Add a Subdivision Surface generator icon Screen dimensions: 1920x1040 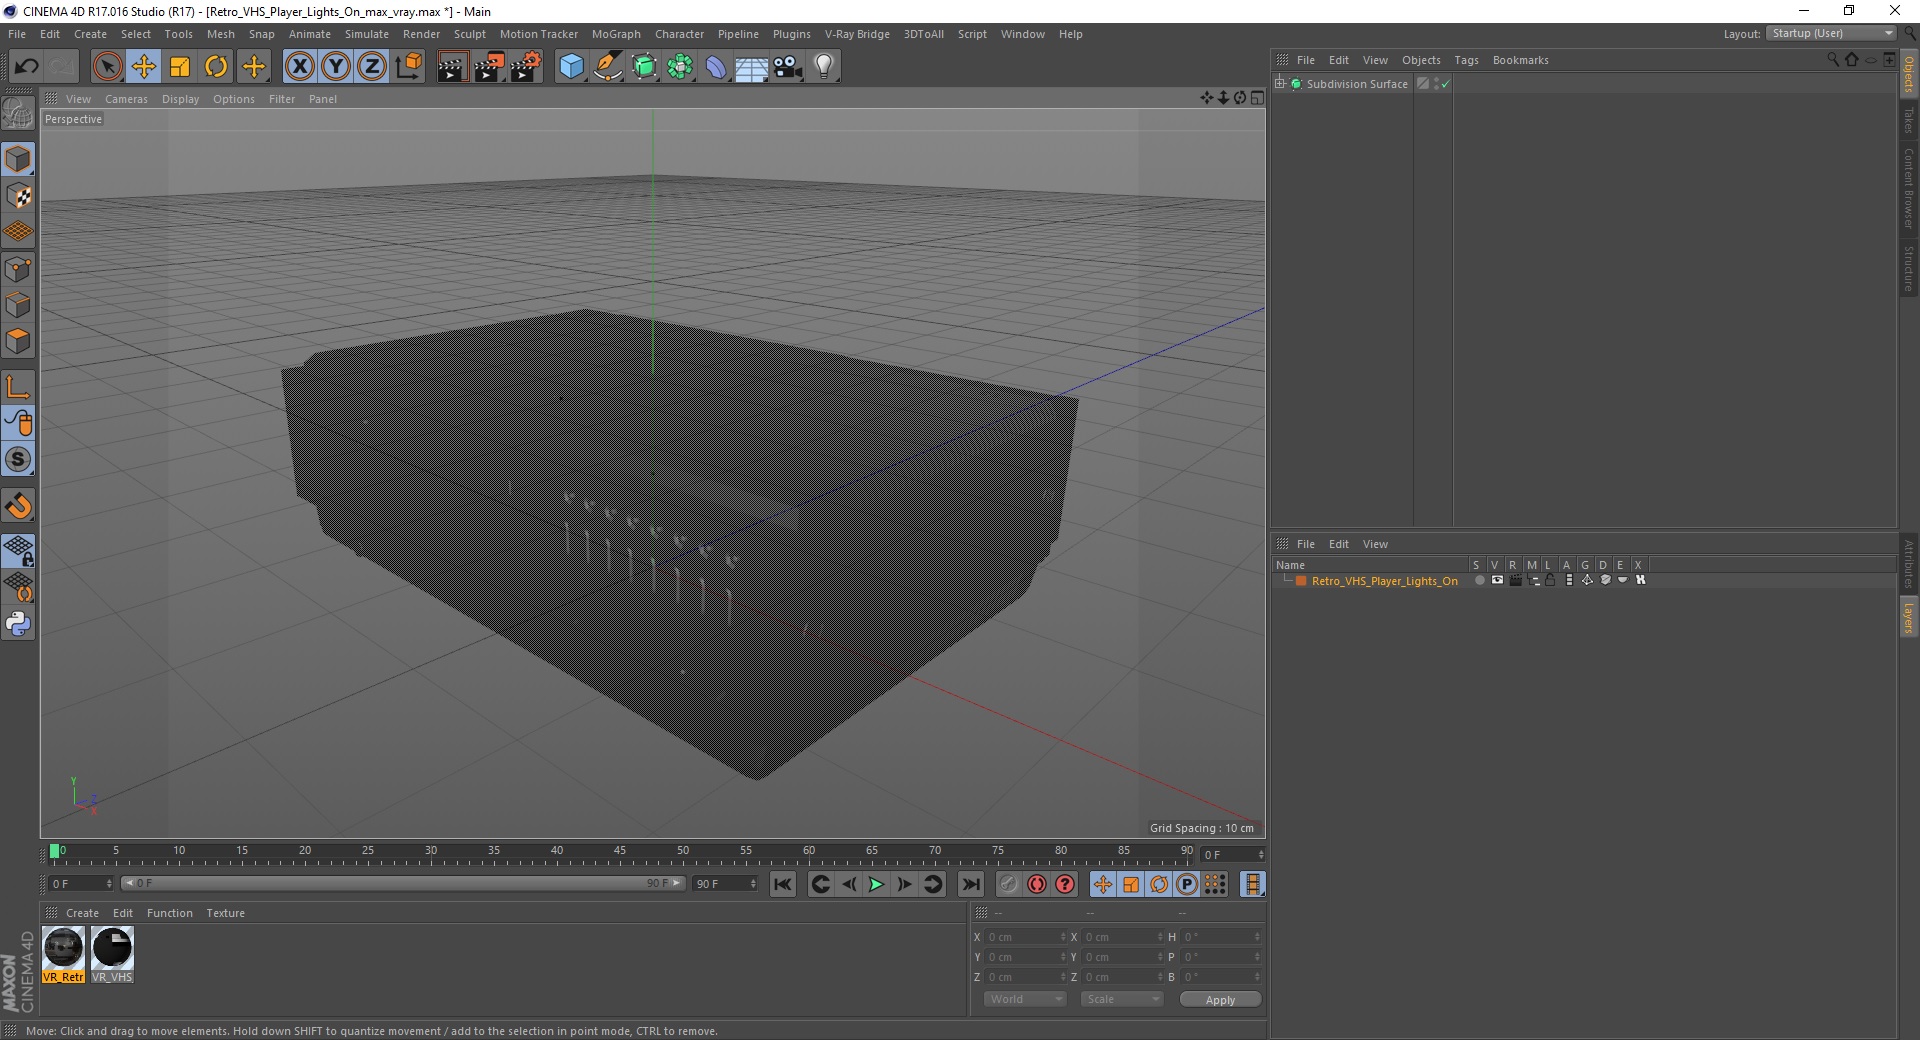(x=644, y=67)
